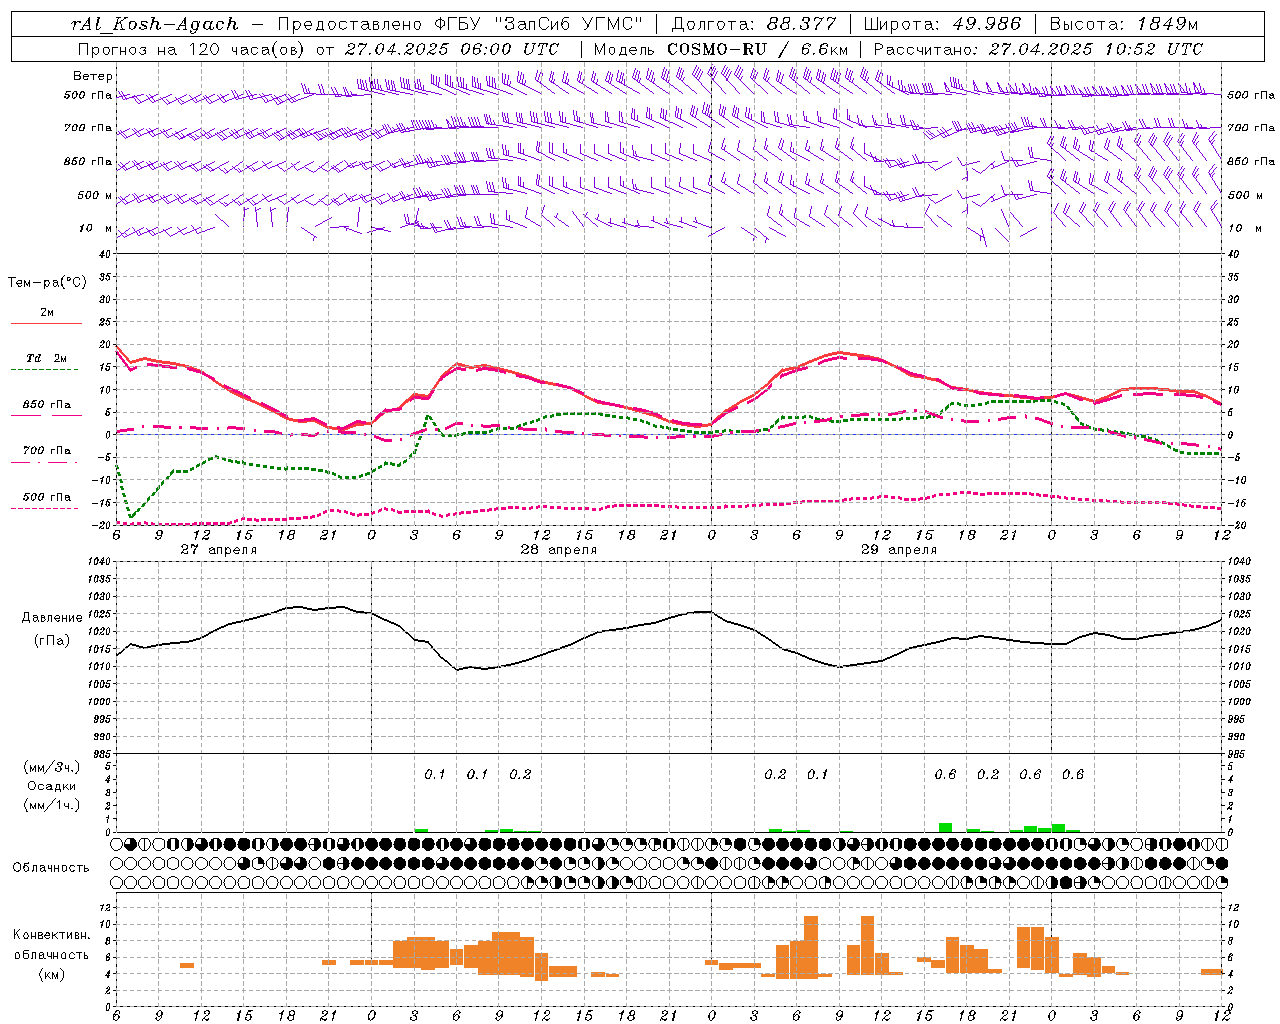Click the 850 гПа temperature legend entry
This screenshot has width=1280, height=1024.
click(46, 409)
